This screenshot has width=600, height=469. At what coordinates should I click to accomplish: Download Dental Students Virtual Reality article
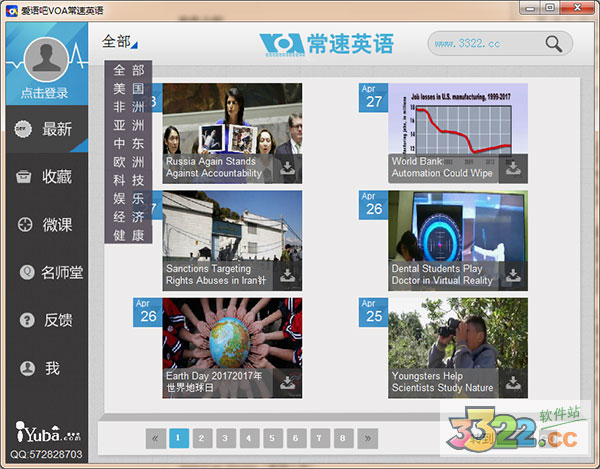point(513,275)
